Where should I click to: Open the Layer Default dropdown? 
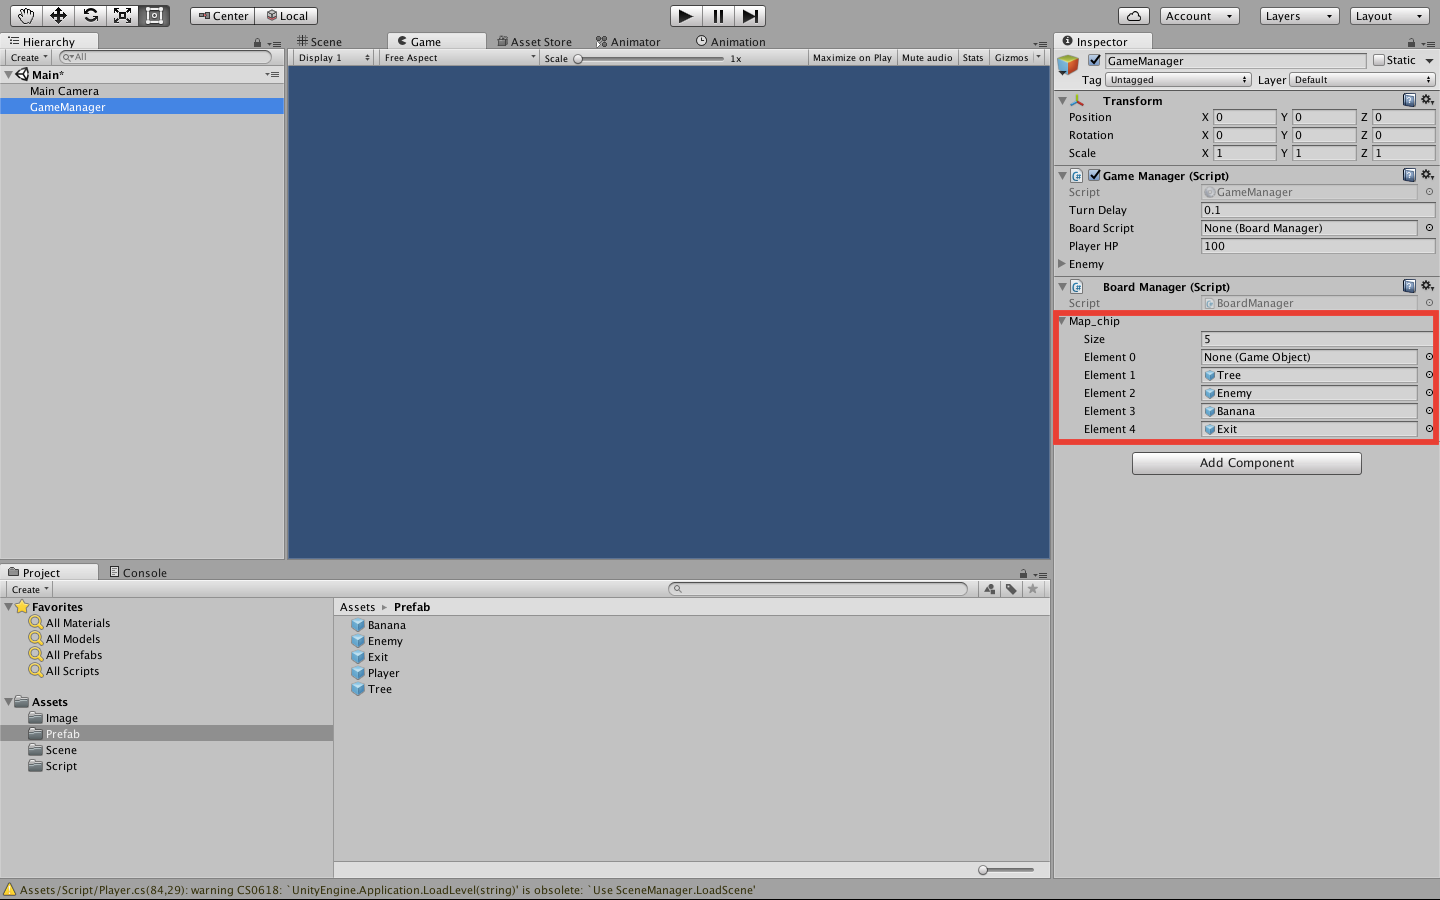point(1362,80)
